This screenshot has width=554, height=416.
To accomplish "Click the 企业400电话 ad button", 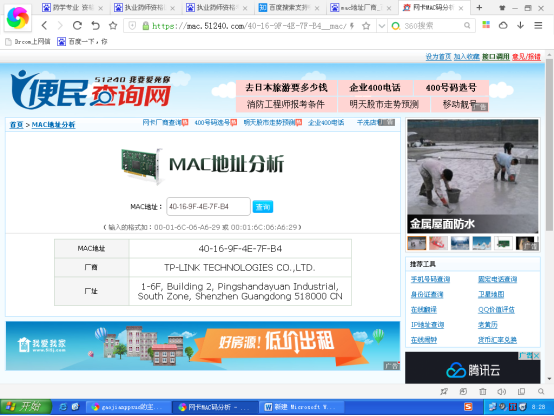I will click(375, 87).
